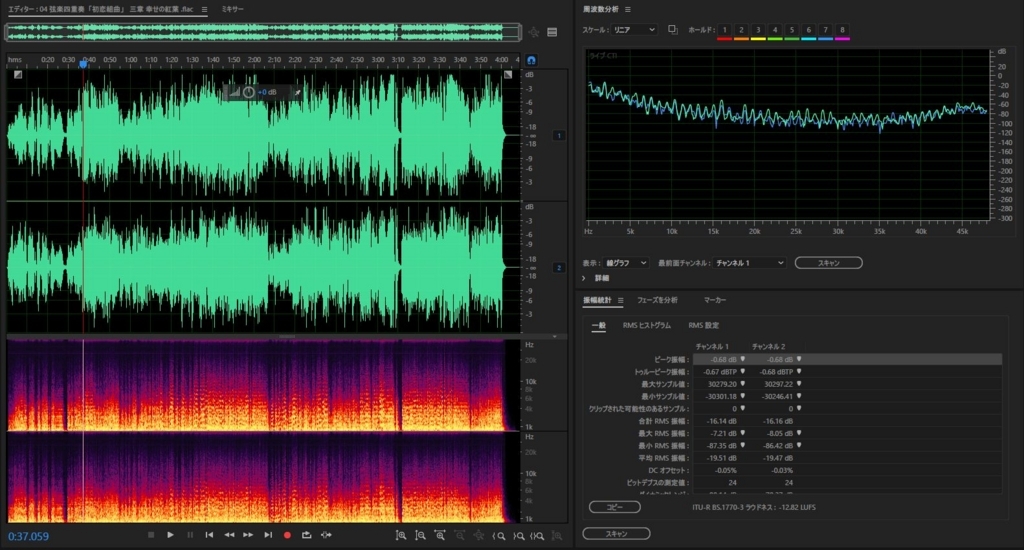
Task: Click the icon beside the overview navigator
Action: 534,32
